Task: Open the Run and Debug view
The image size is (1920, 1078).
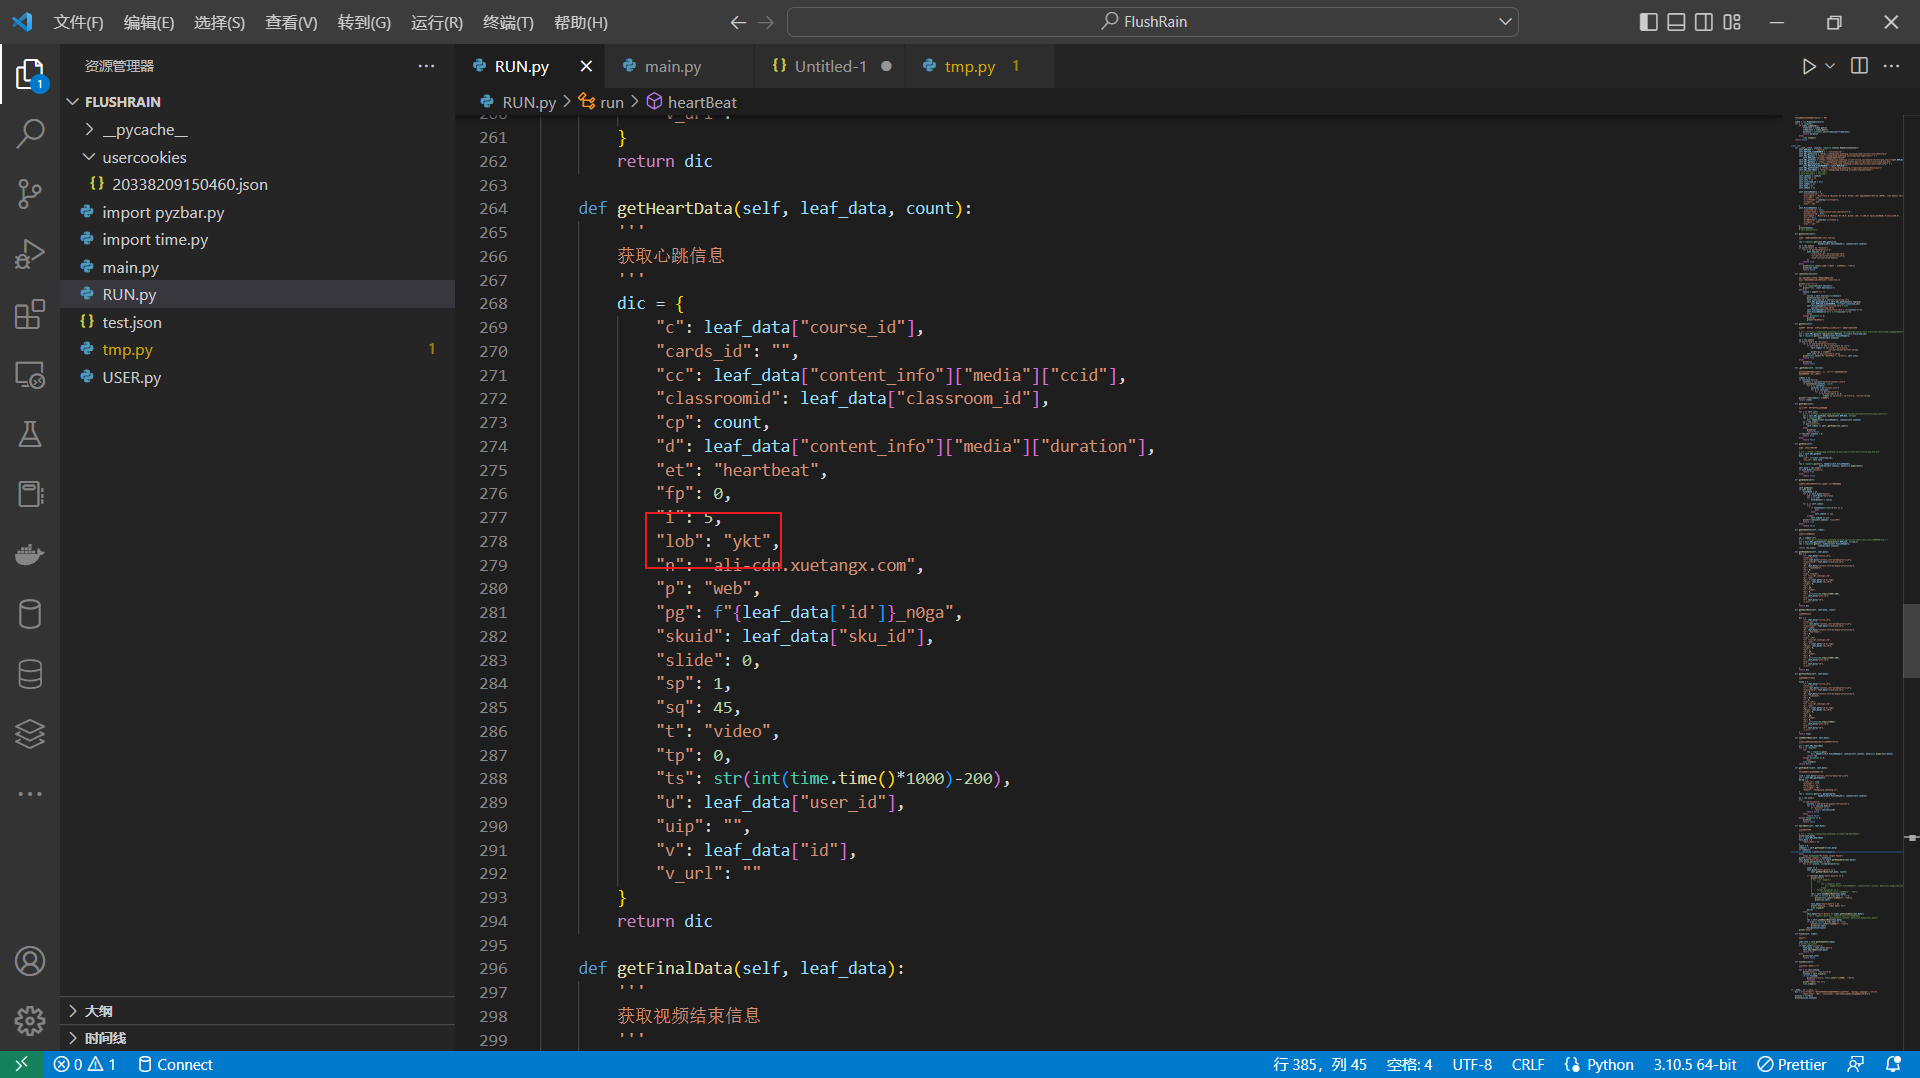Action: coord(31,253)
